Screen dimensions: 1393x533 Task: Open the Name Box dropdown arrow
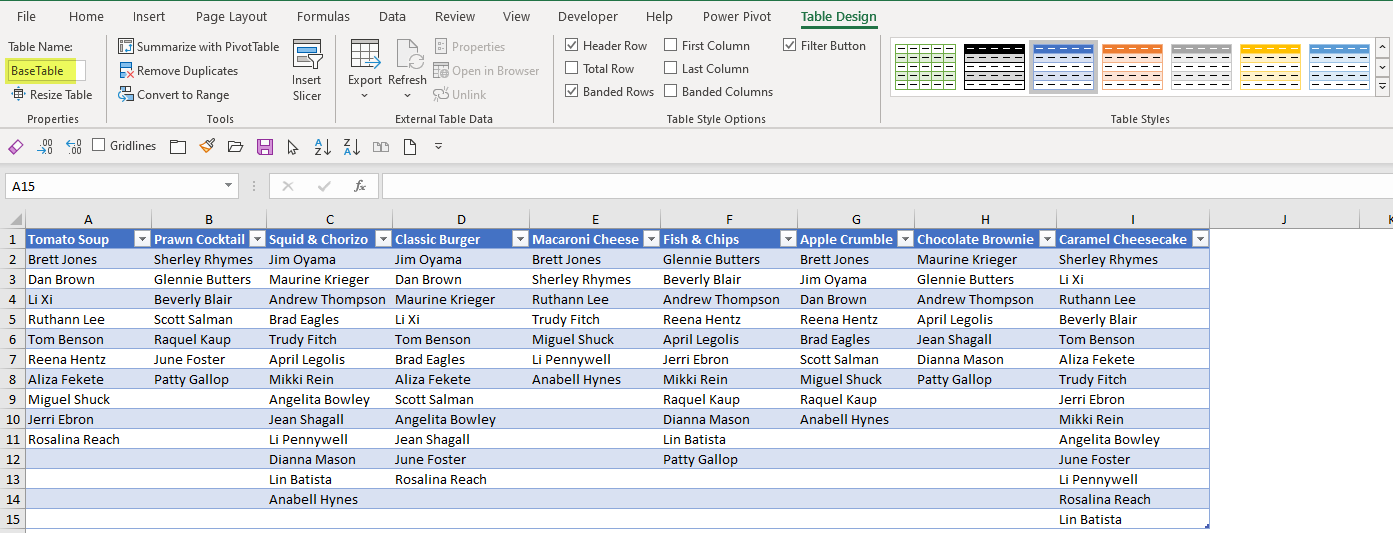coord(230,186)
